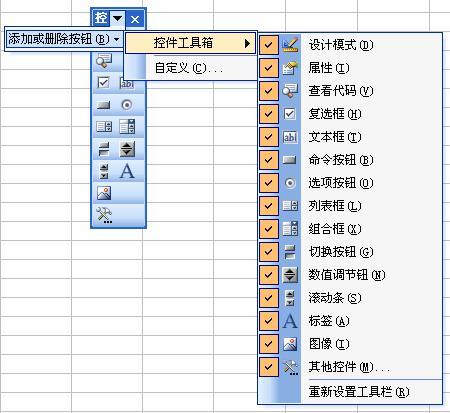Select the checkbox control in the toolbox
Image resolution: width=450 pixels, height=413 pixels.
tap(103, 82)
